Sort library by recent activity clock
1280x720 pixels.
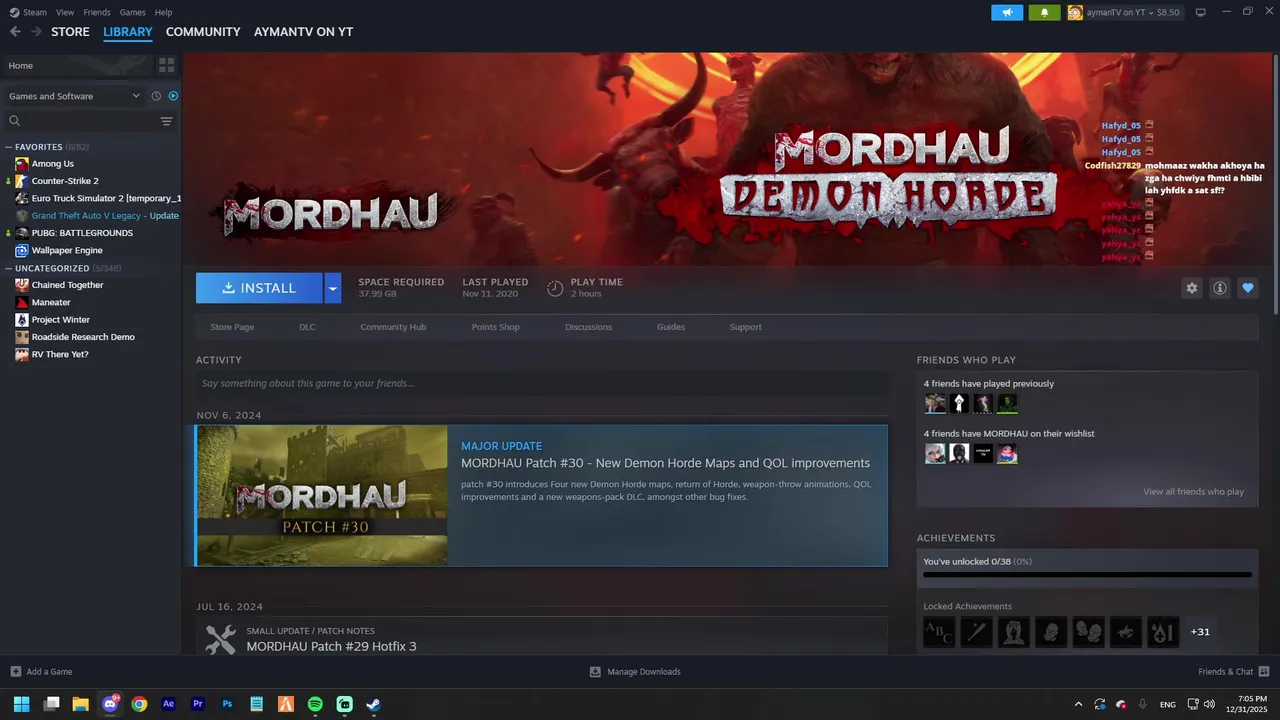pyautogui.click(x=156, y=96)
